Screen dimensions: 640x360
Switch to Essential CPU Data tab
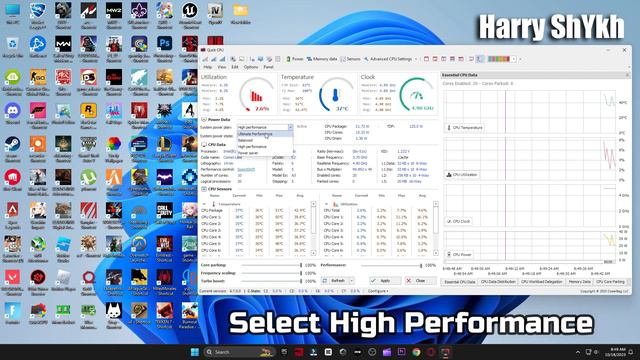[x=460, y=282]
